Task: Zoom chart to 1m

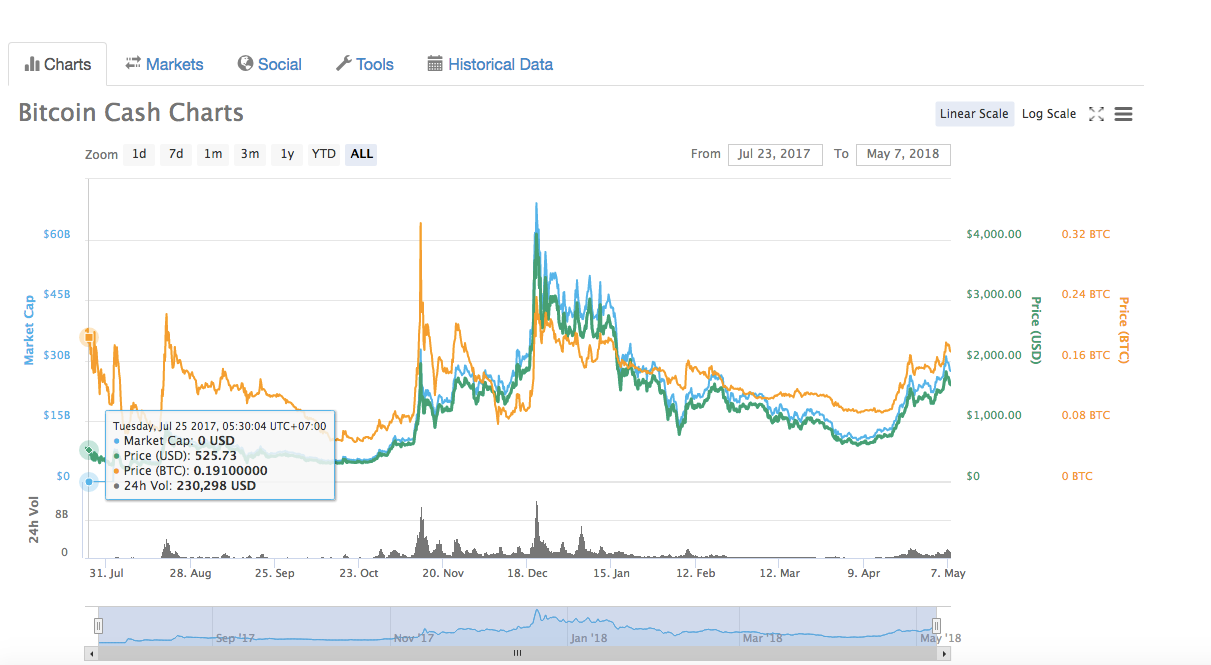Action: [x=213, y=154]
